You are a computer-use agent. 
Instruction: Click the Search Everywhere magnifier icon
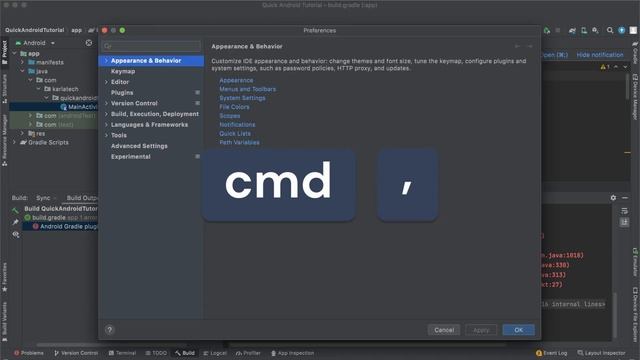coord(610,30)
